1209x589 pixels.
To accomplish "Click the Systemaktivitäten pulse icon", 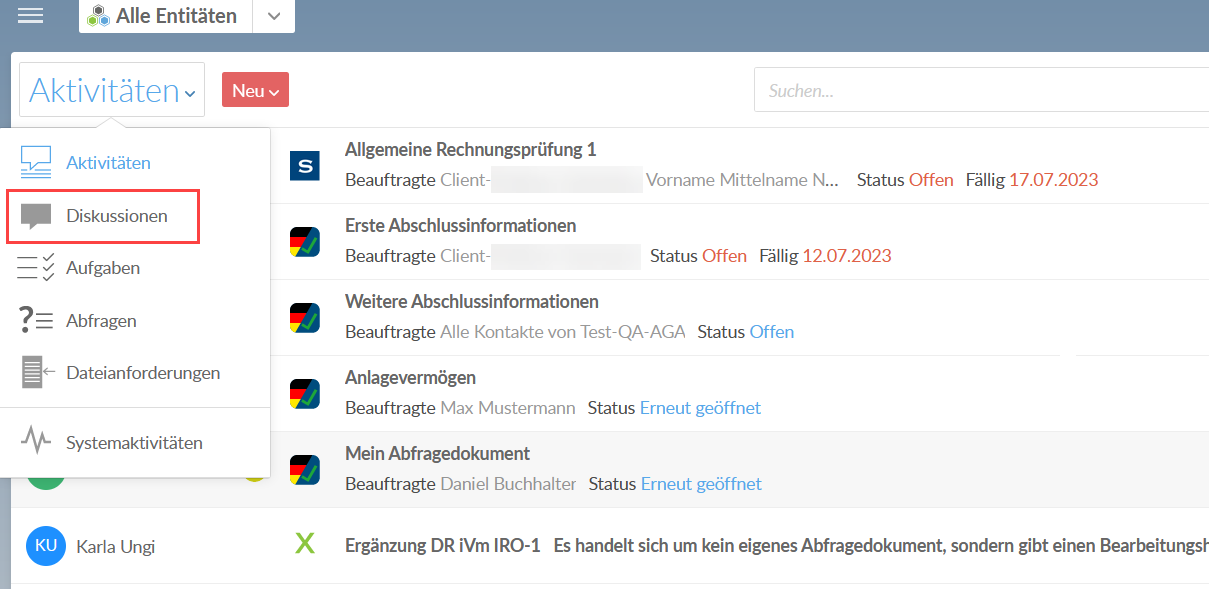I will [36, 441].
